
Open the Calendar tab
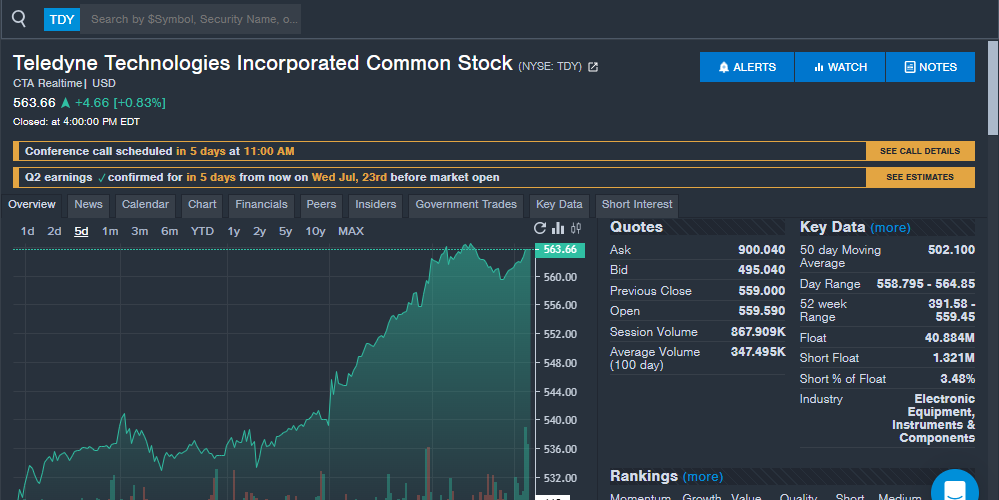click(145, 204)
